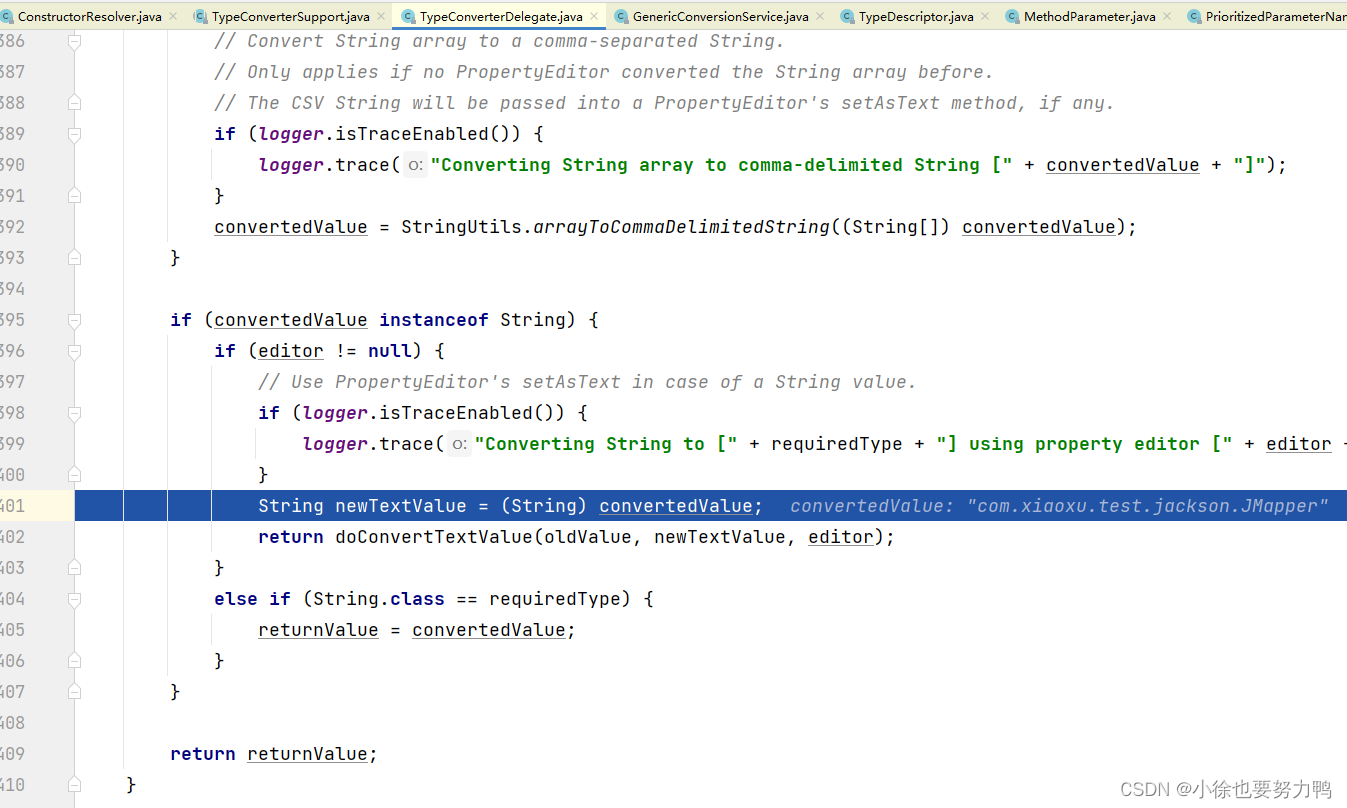Click the string "Converting String array to comma-delimited String ["
The height and width of the screenshot is (808, 1347).
coord(721,165)
